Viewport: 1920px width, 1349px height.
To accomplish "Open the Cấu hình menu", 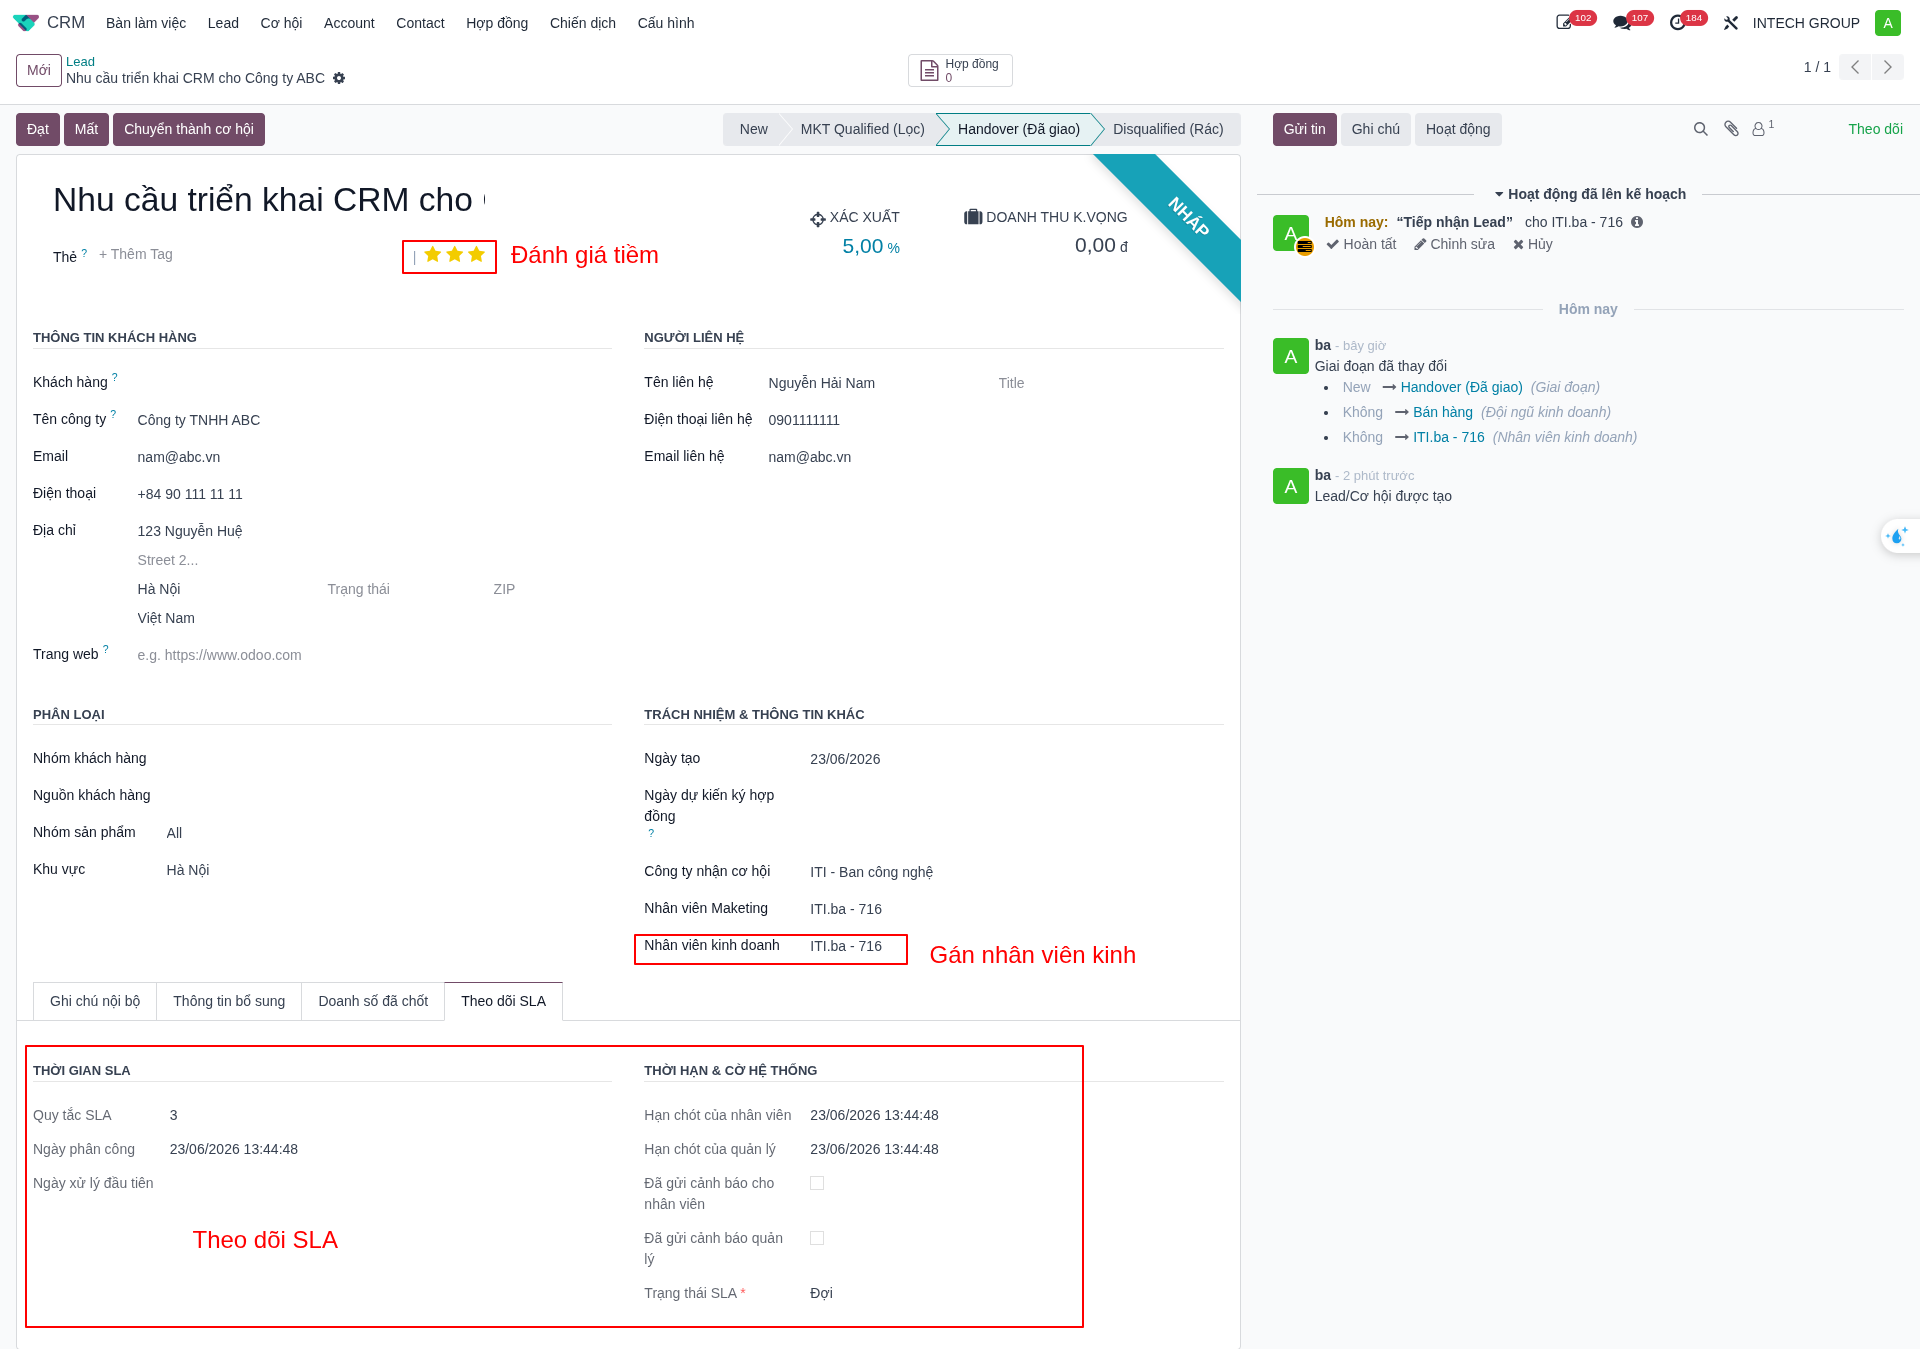I will 666,23.
